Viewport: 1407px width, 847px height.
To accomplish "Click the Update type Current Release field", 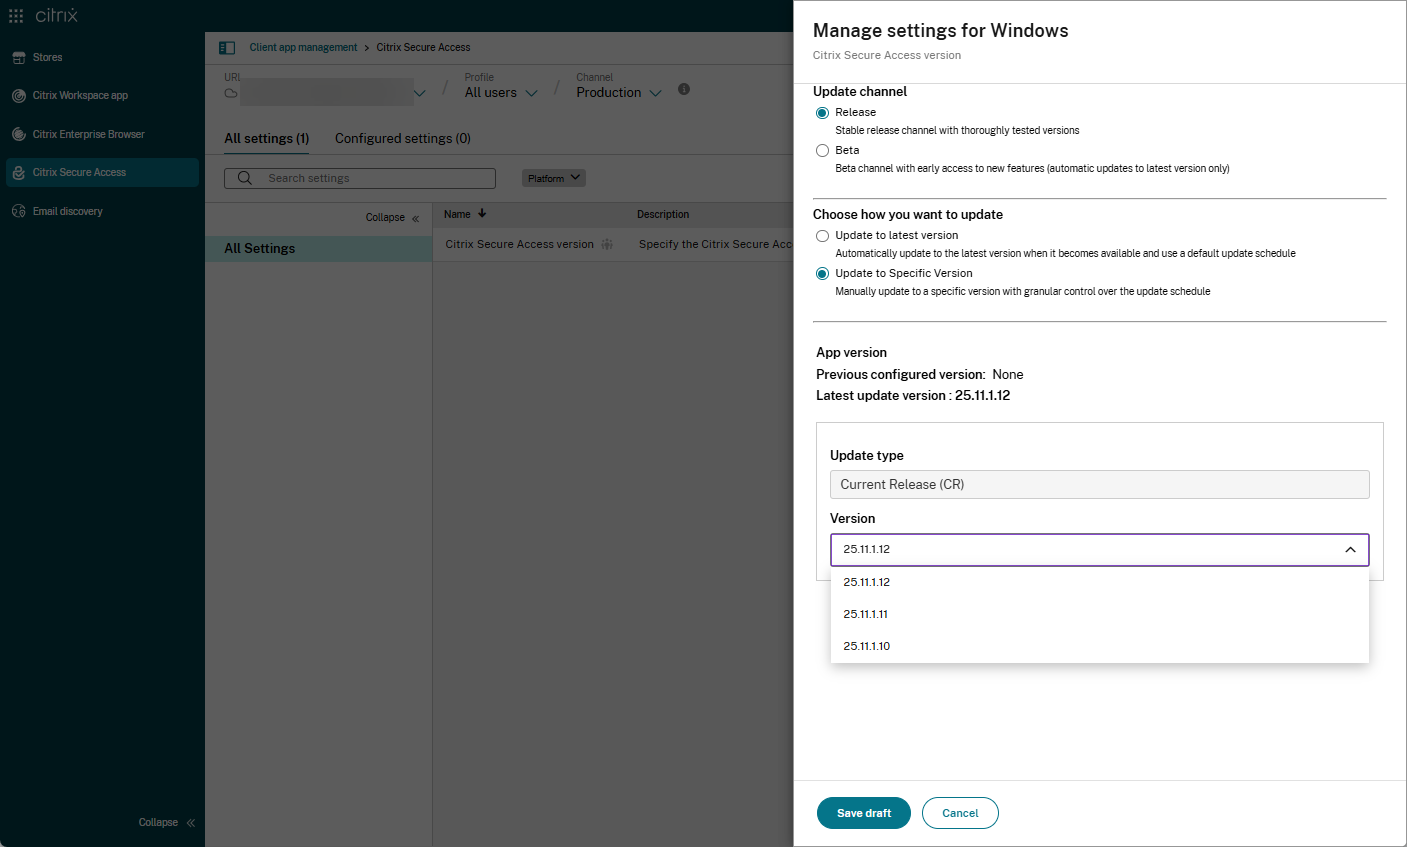I will (1100, 484).
